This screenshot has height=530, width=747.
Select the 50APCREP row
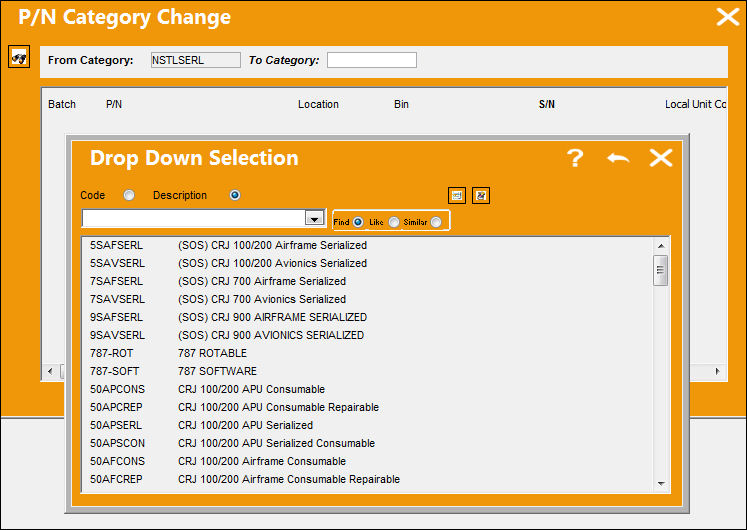pos(368,407)
